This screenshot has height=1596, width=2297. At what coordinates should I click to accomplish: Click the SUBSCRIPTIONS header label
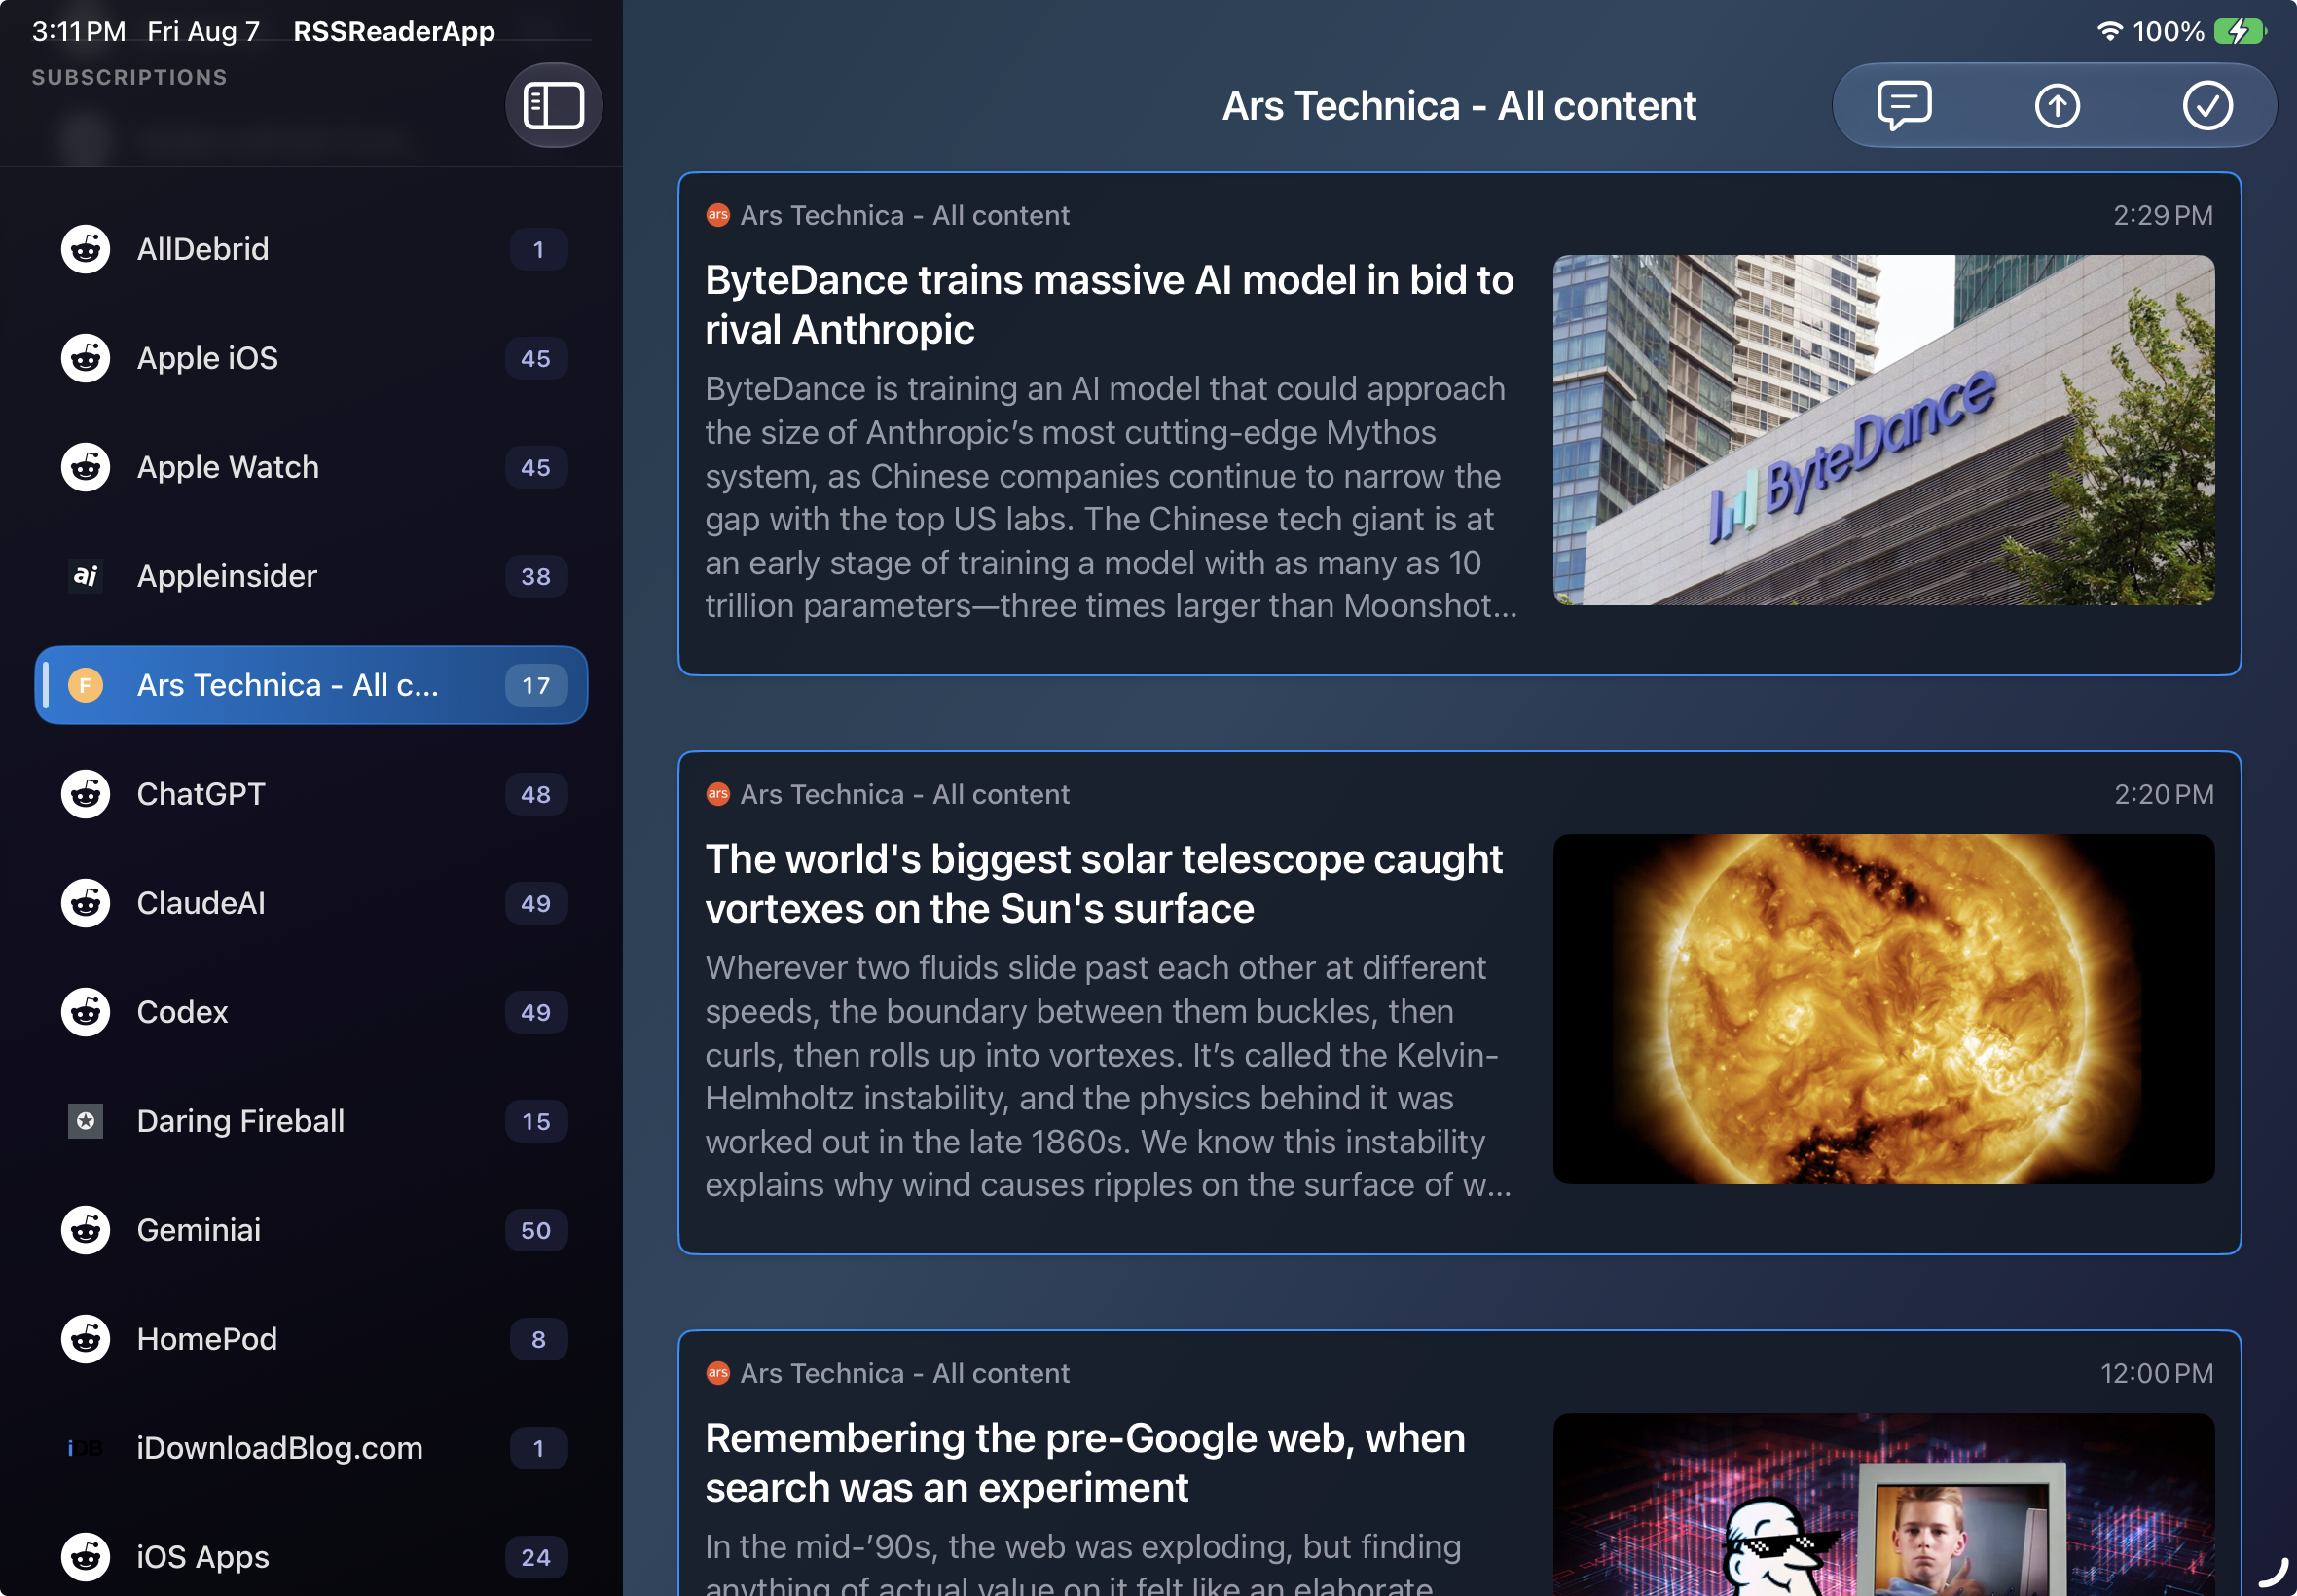tap(129, 77)
